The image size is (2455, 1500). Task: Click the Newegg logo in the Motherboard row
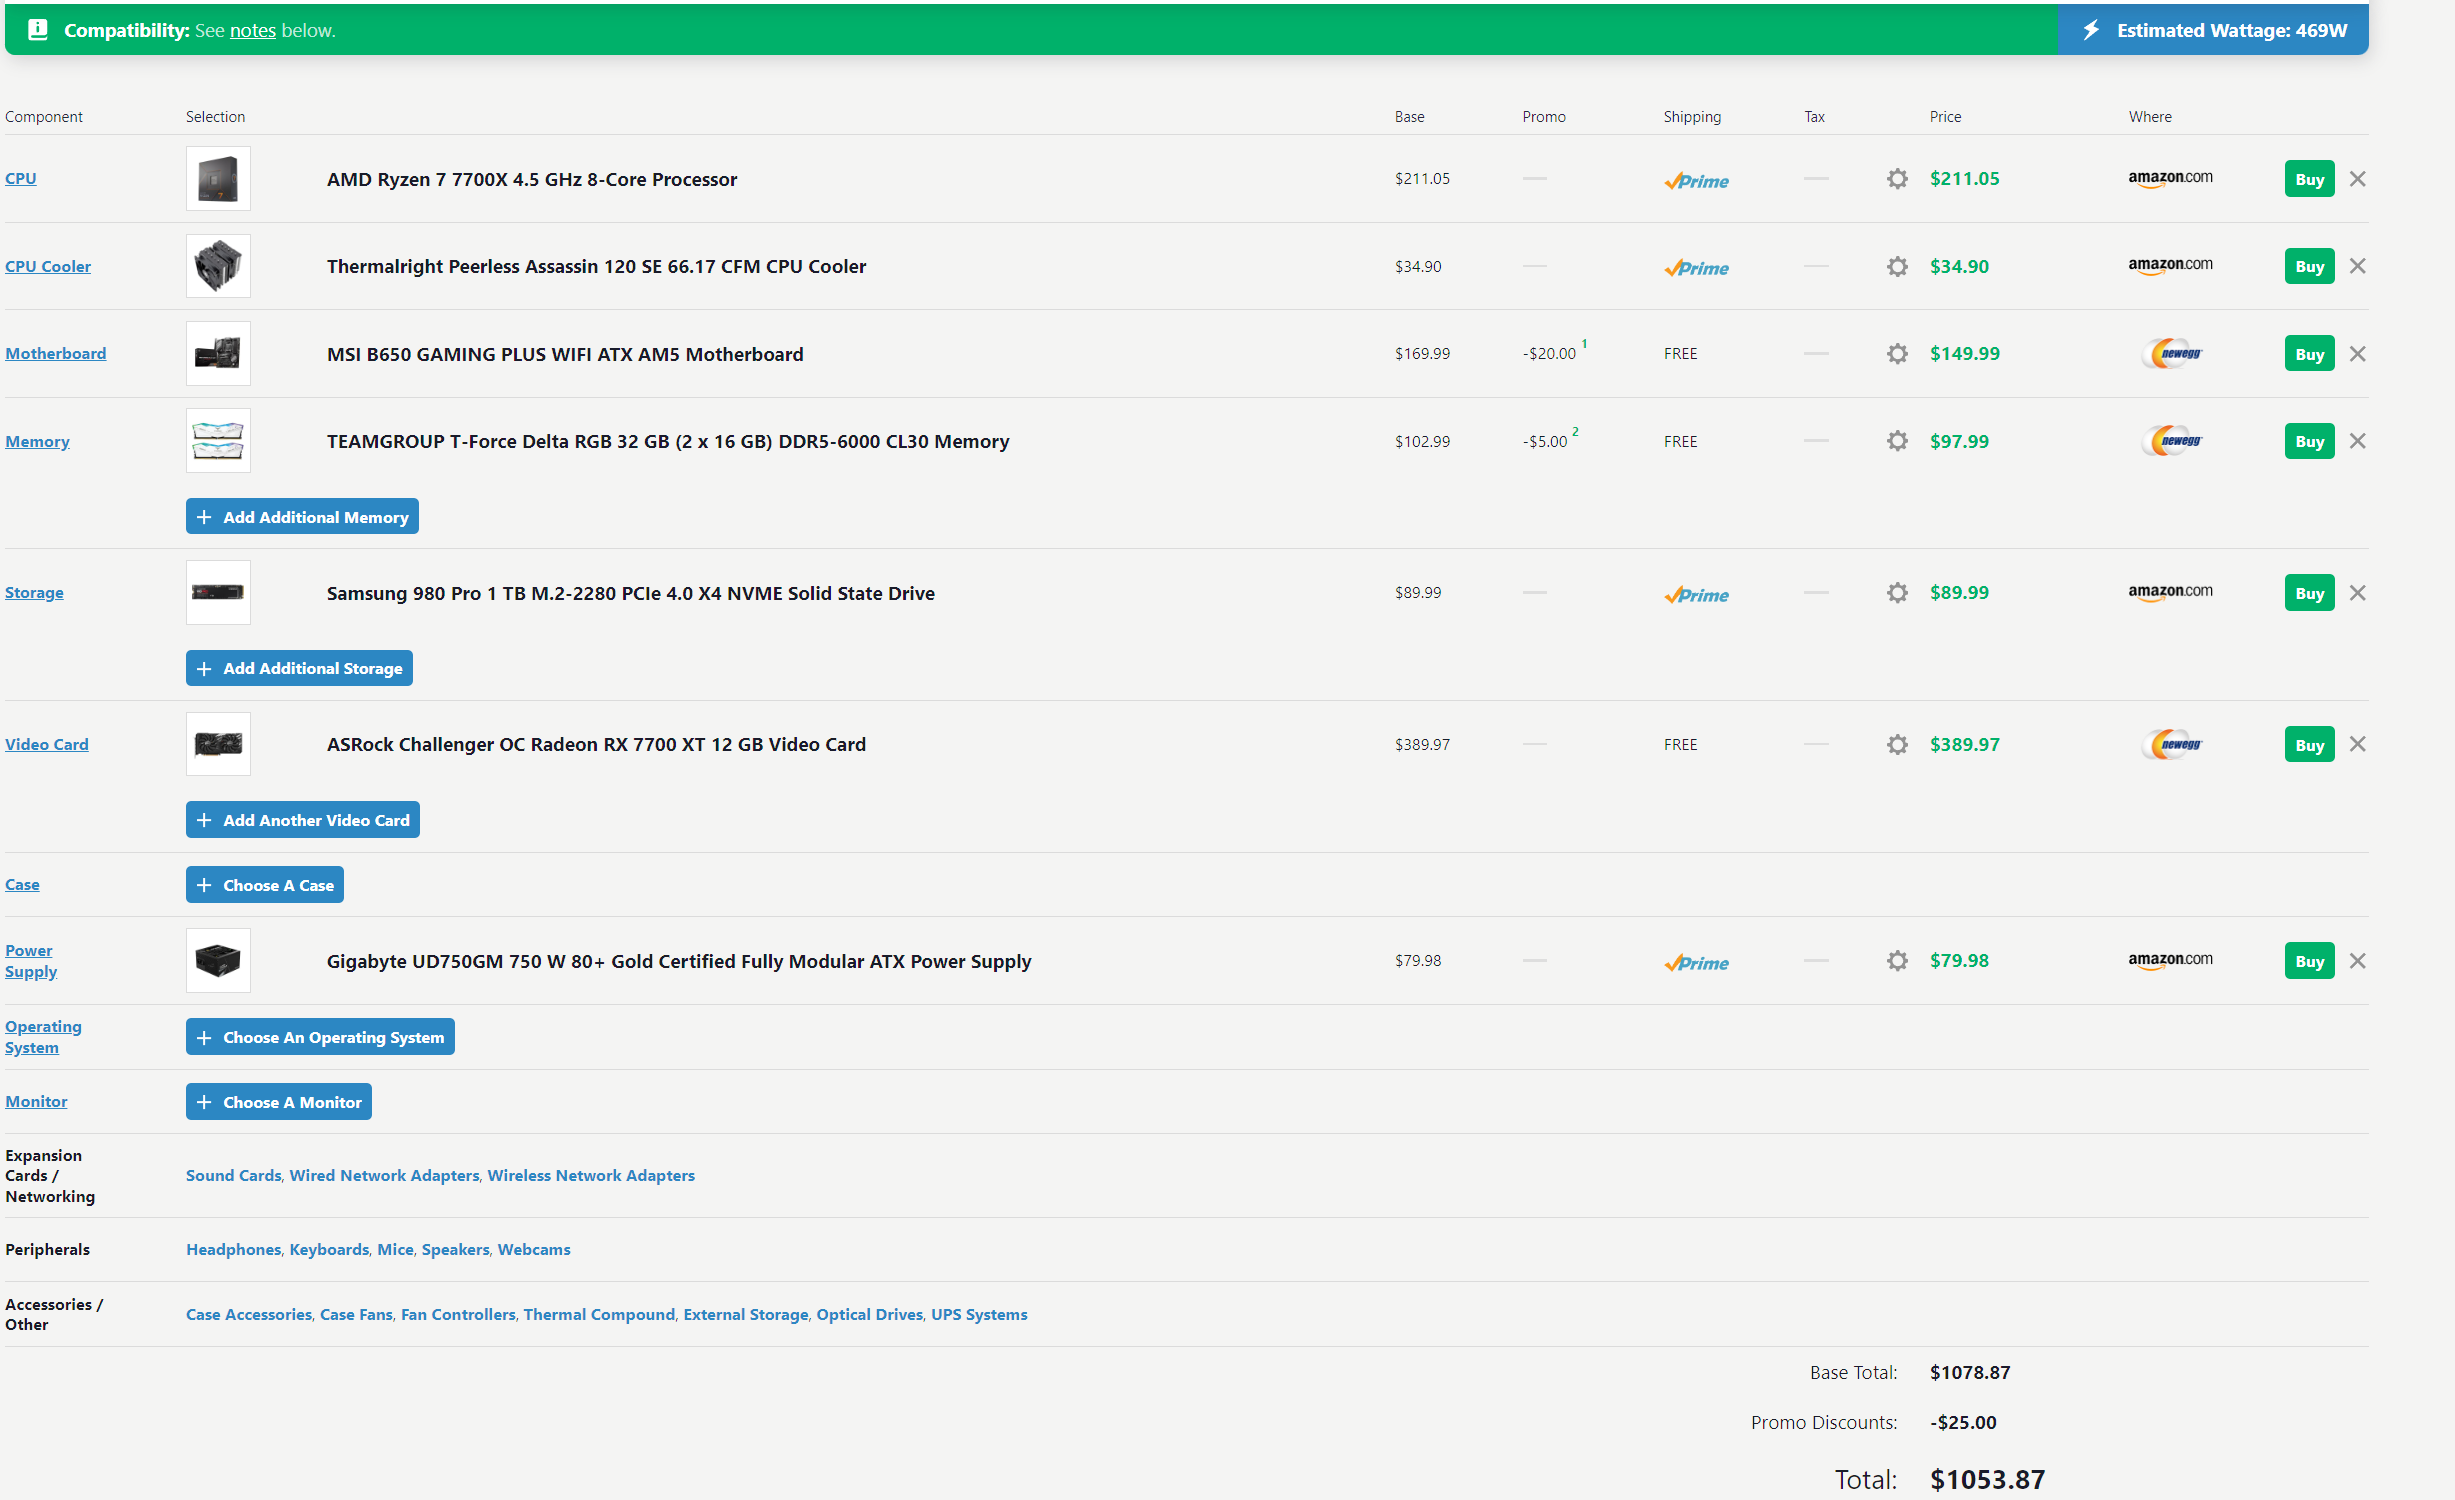(2171, 354)
